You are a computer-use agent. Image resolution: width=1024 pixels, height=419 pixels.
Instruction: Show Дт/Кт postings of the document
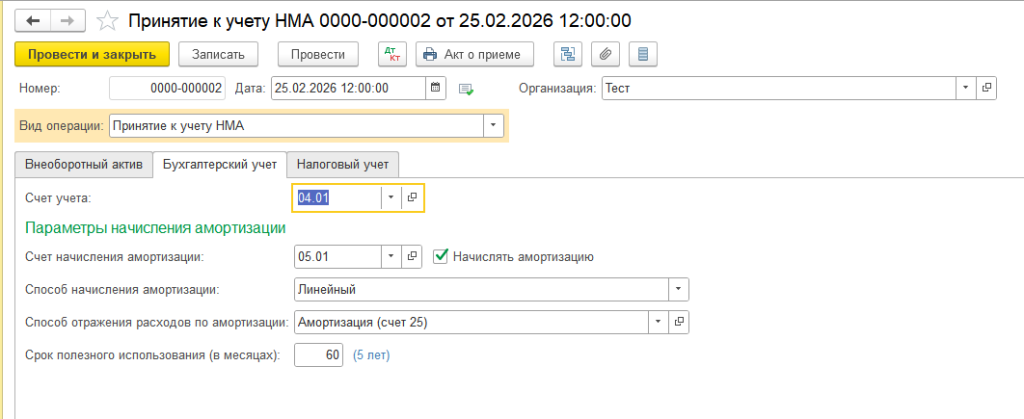tap(392, 54)
